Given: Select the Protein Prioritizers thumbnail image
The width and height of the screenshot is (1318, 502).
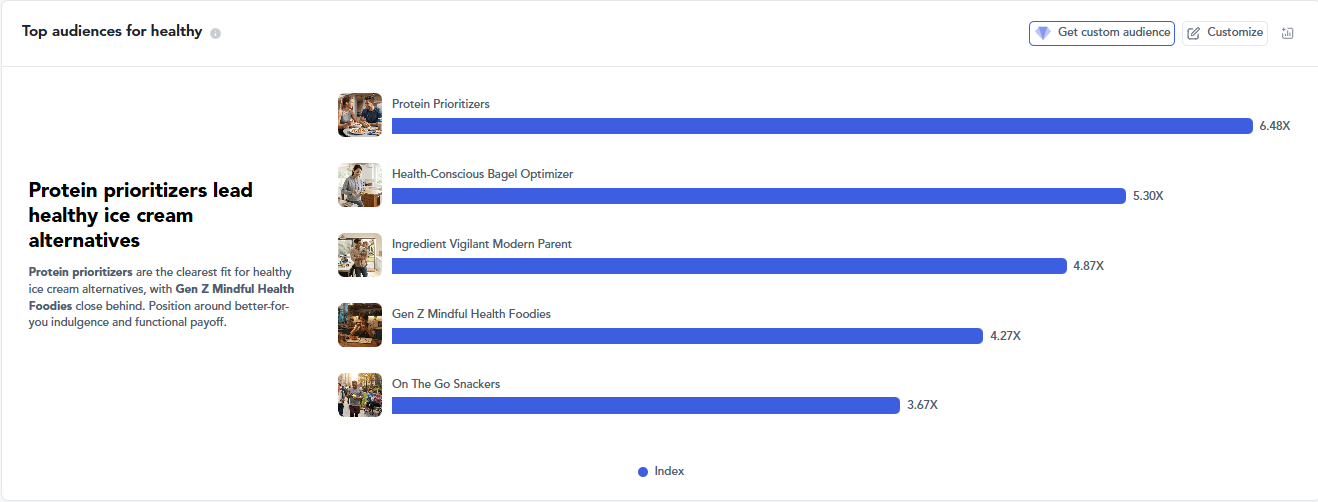Looking at the screenshot, I should point(360,115).
